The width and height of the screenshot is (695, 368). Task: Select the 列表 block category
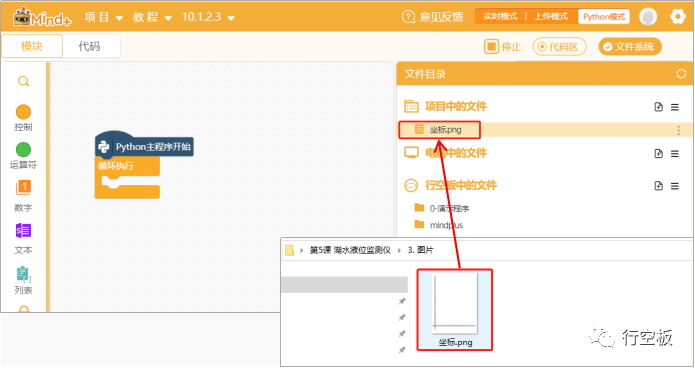pos(23,280)
